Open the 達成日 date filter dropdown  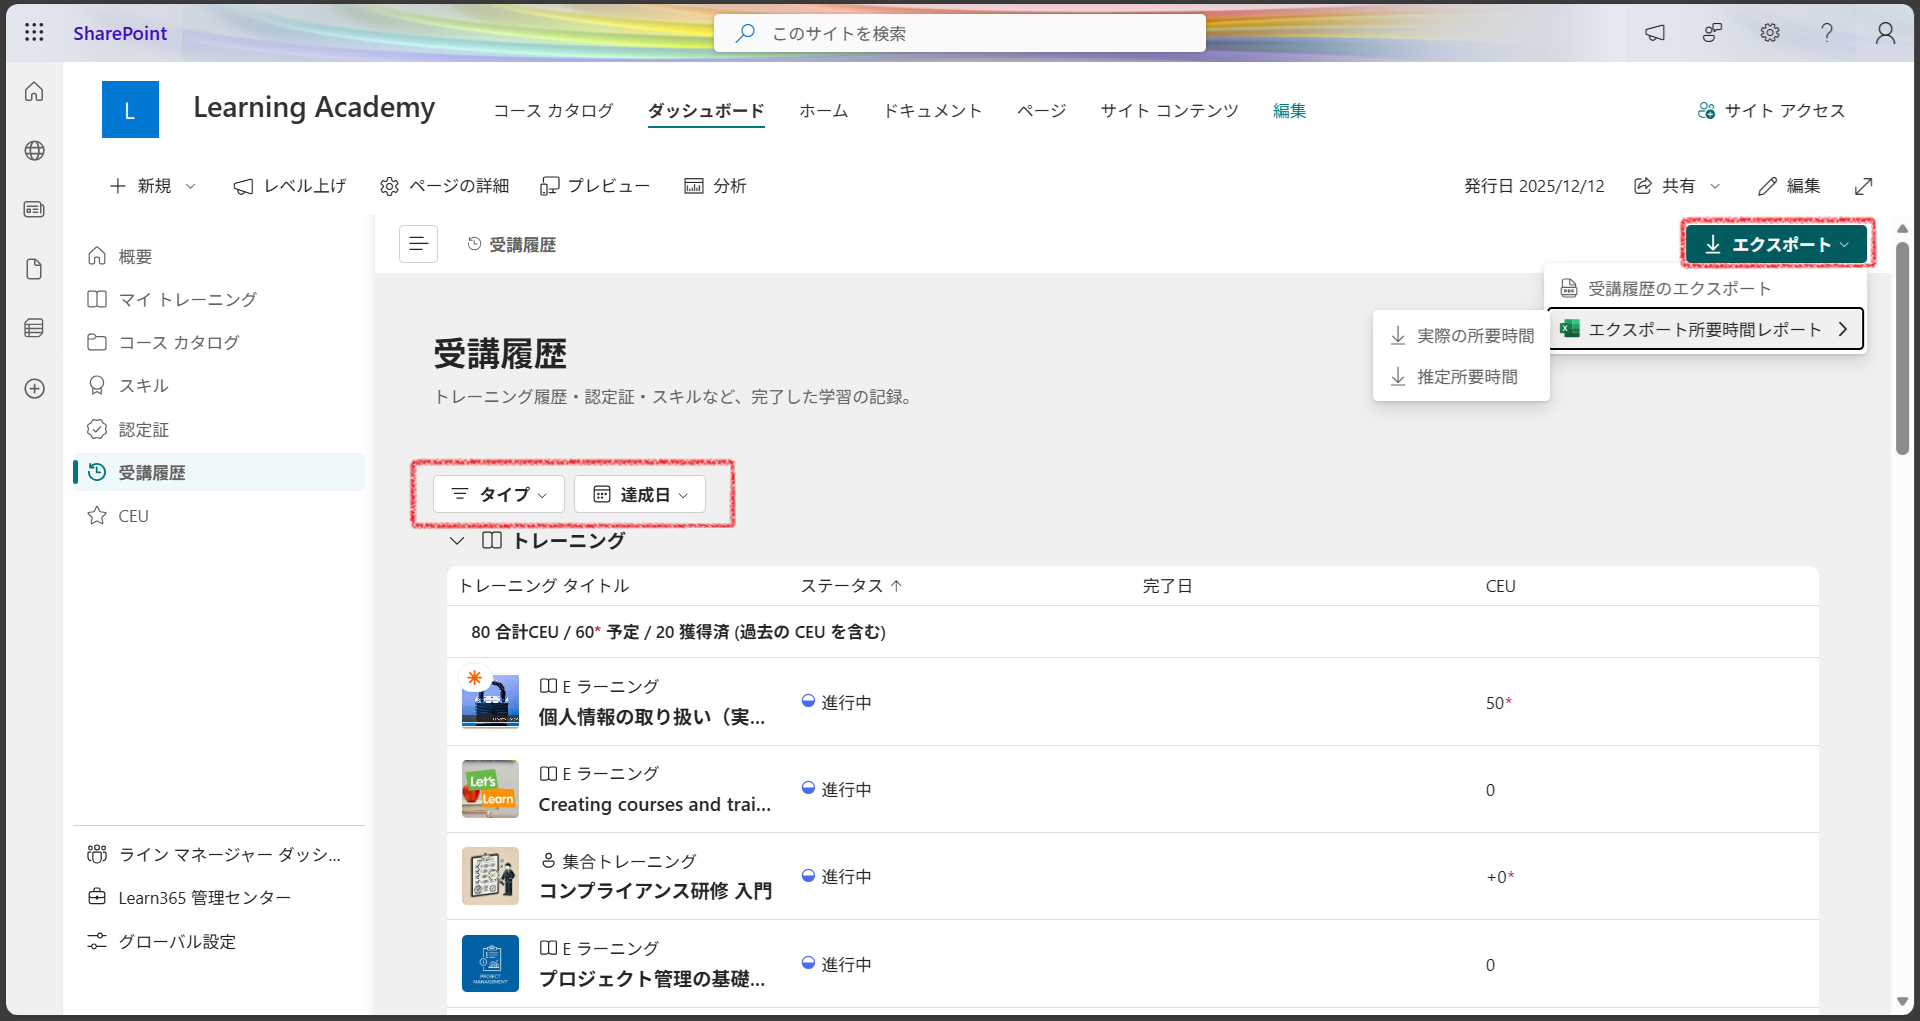click(640, 494)
